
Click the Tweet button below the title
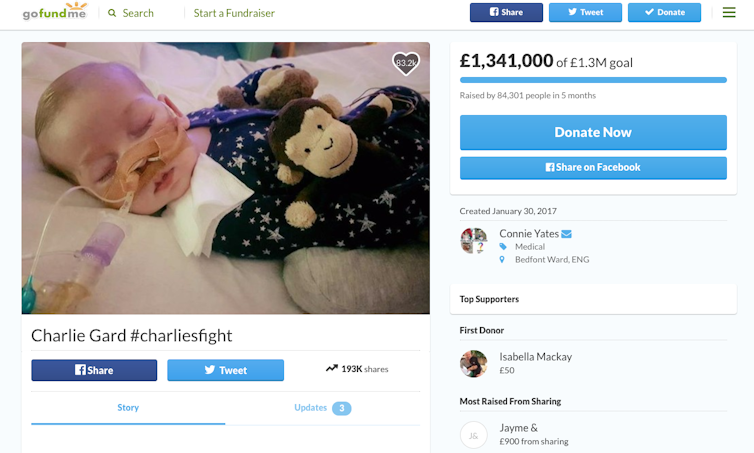coord(225,370)
